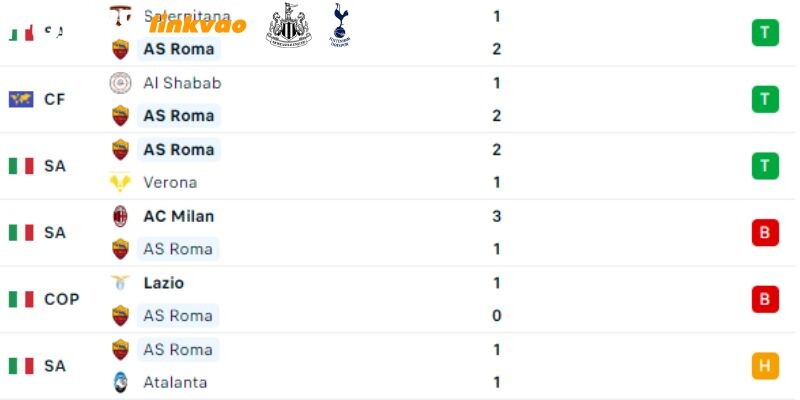Open the Lazio team link
Screen dimensions: 800x400
click(164, 283)
